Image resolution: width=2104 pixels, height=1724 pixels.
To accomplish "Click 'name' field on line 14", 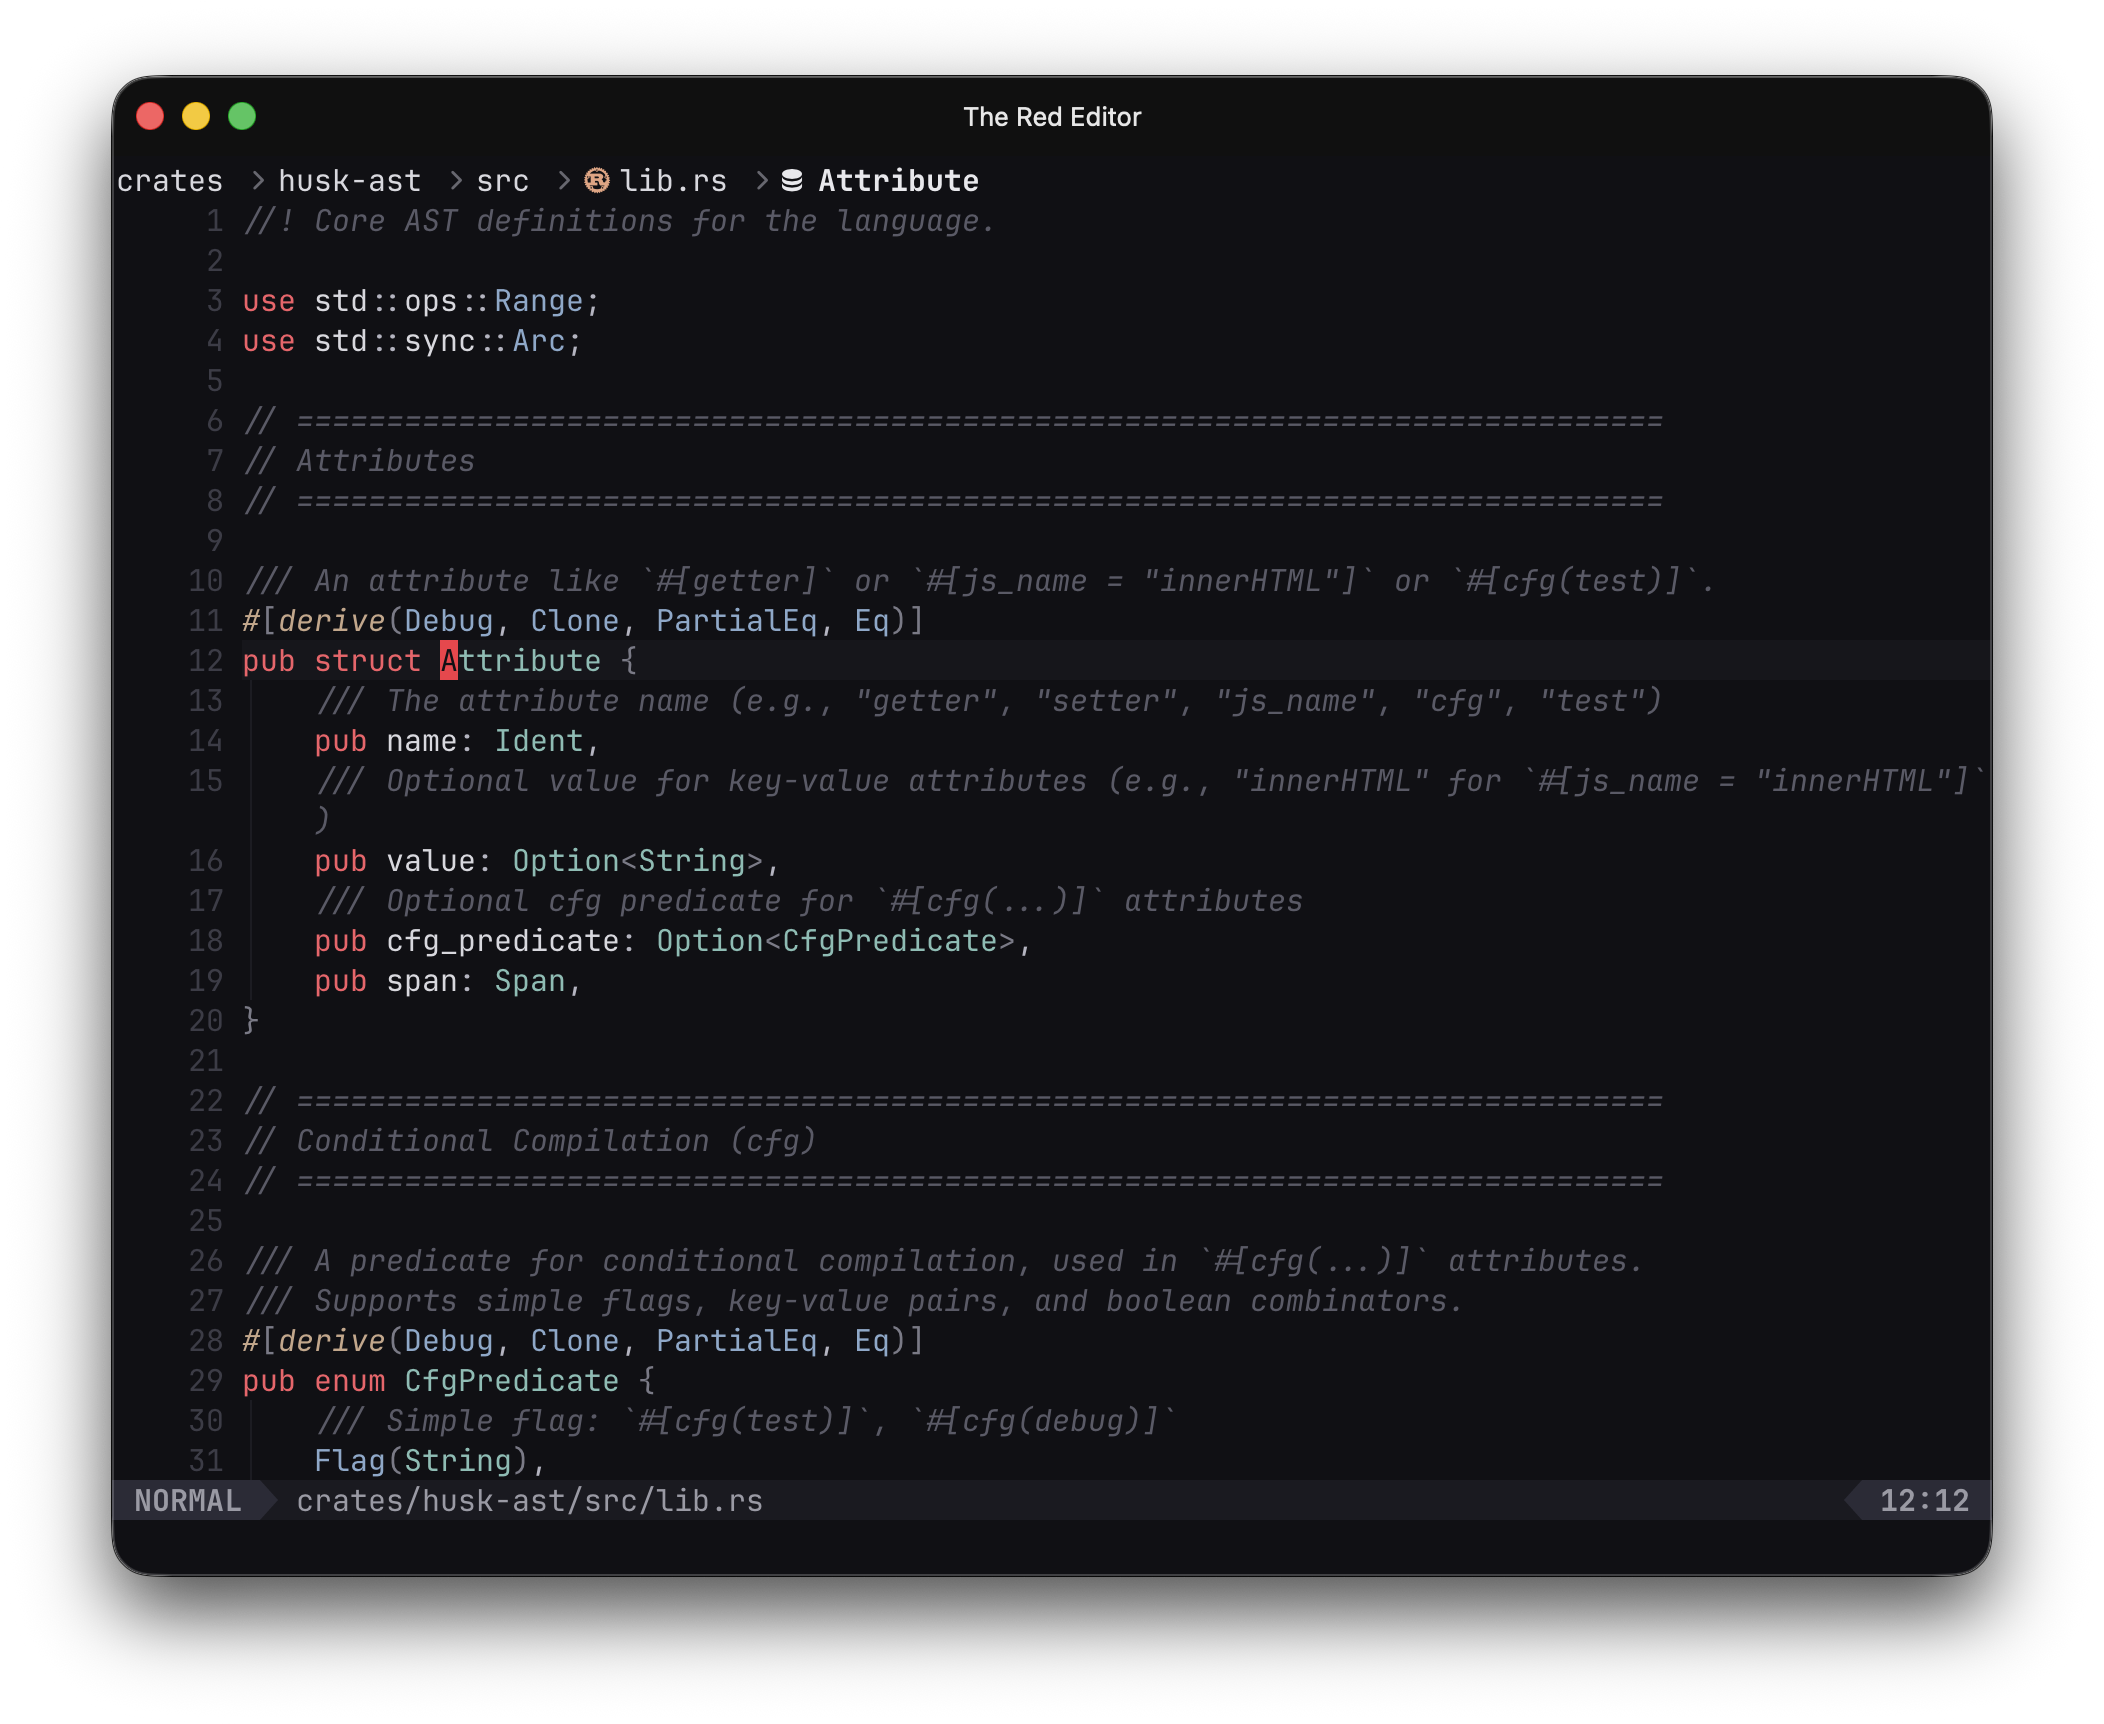I will [x=421, y=741].
